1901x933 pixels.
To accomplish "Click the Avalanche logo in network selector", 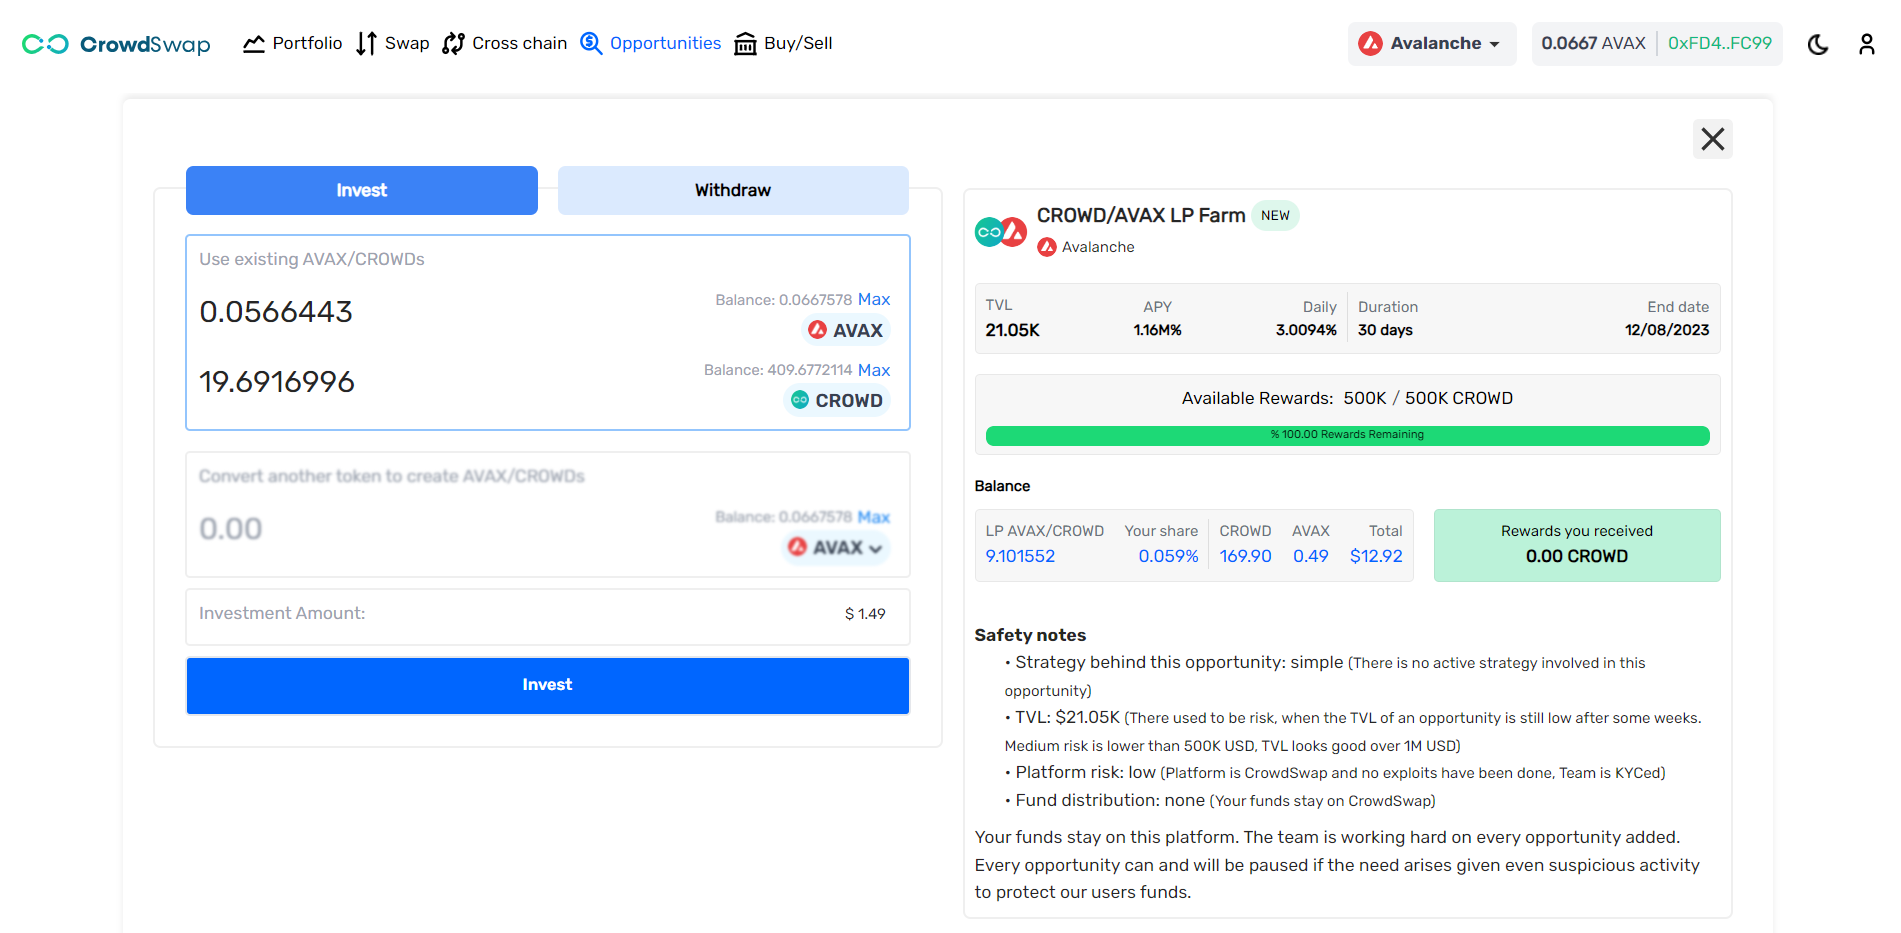I will (1371, 44).
